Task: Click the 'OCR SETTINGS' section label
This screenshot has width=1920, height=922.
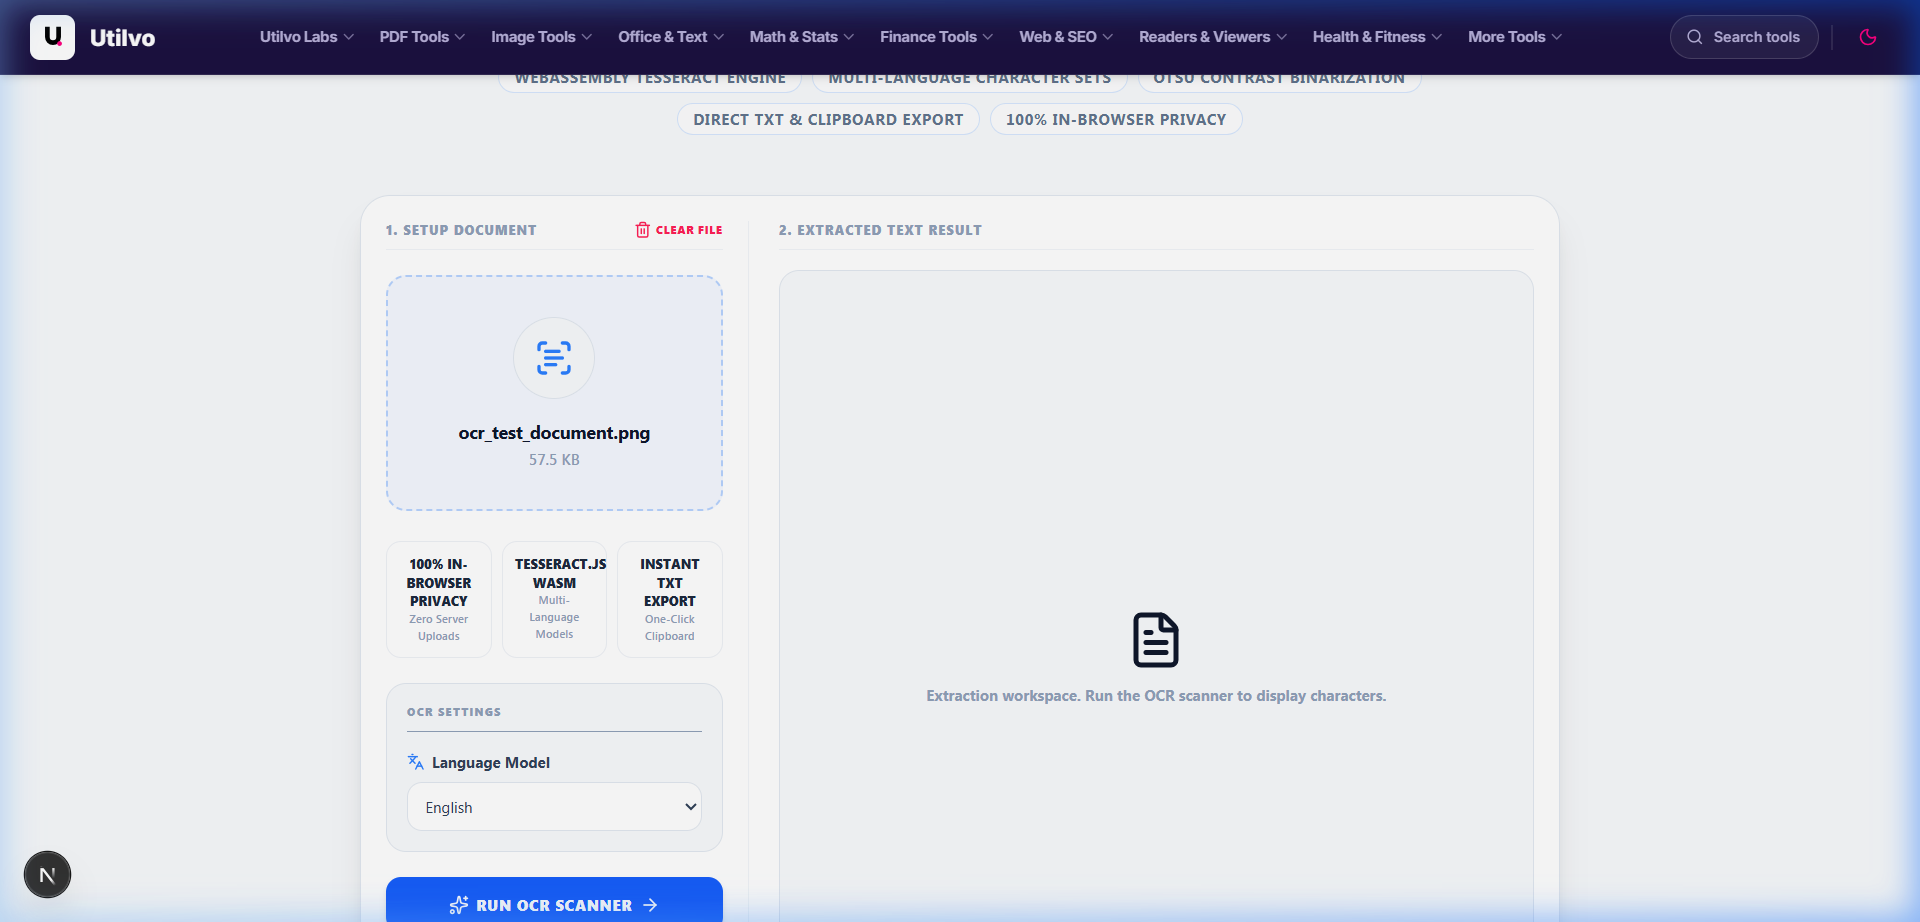Action: [454, 712]
